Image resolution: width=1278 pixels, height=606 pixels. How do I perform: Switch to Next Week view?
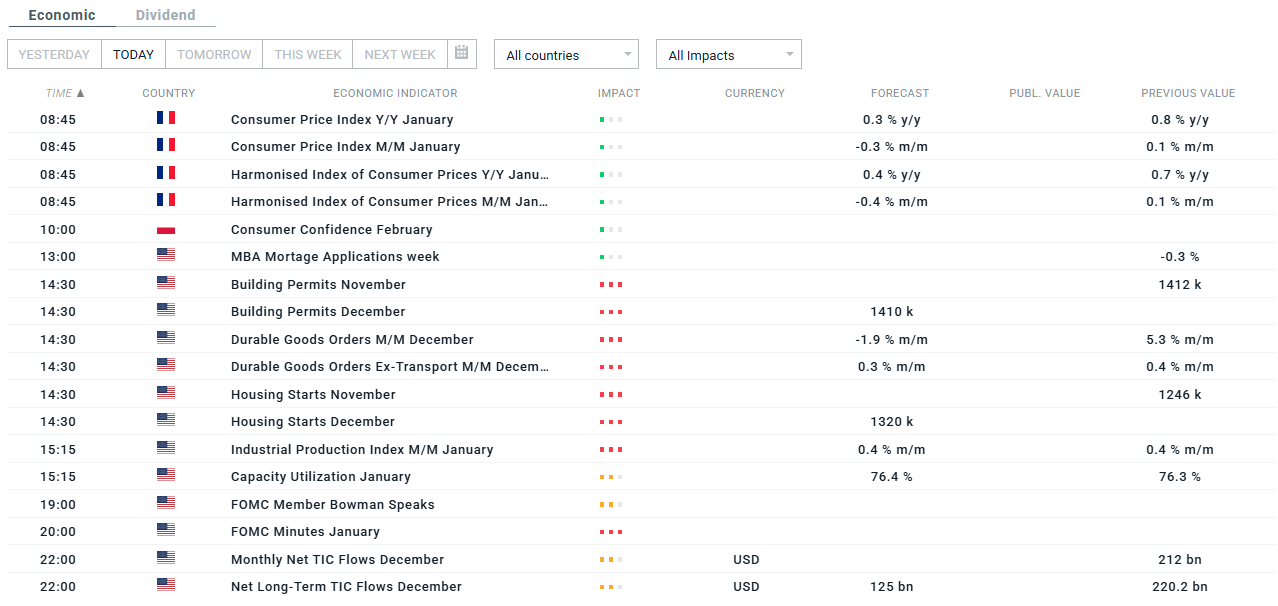(x=400, y=54)
